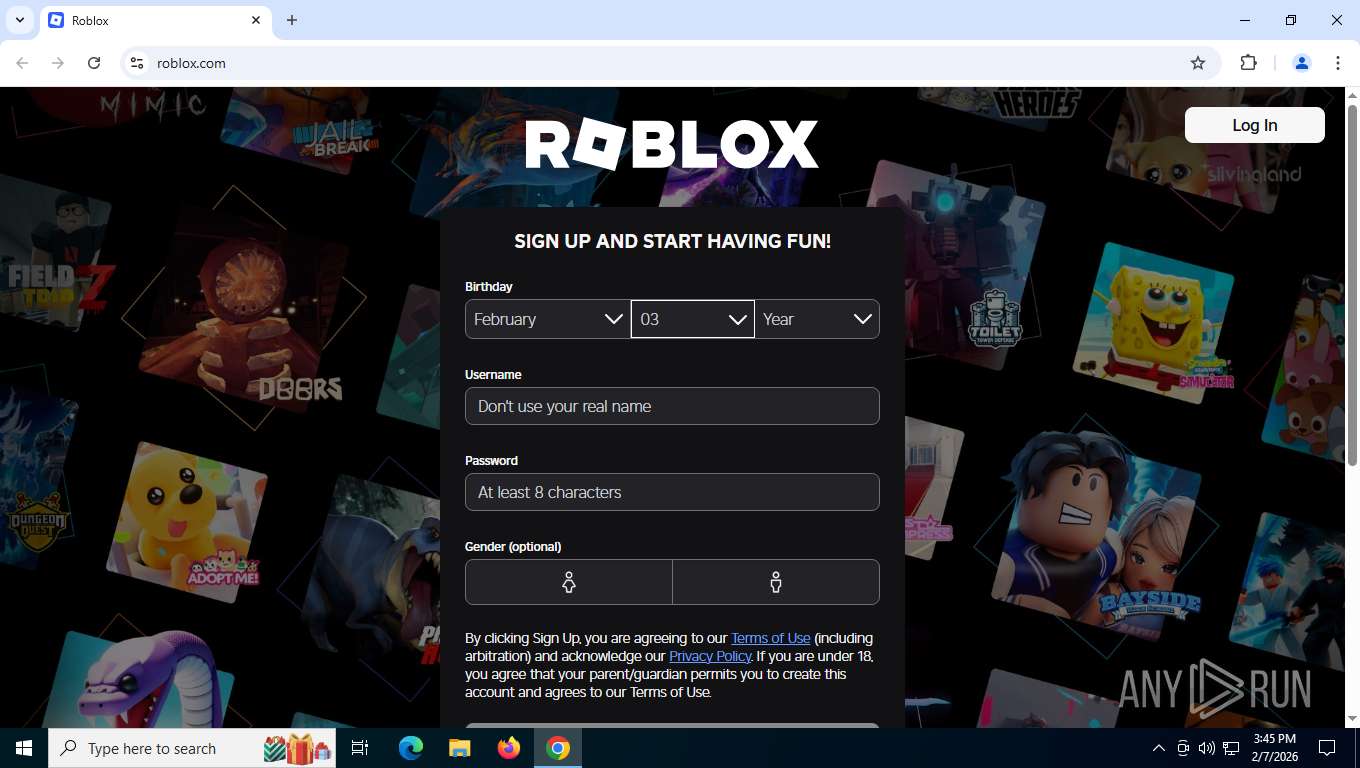Open the notification center icon
1360x768 pixels.
coord(1327,748)
